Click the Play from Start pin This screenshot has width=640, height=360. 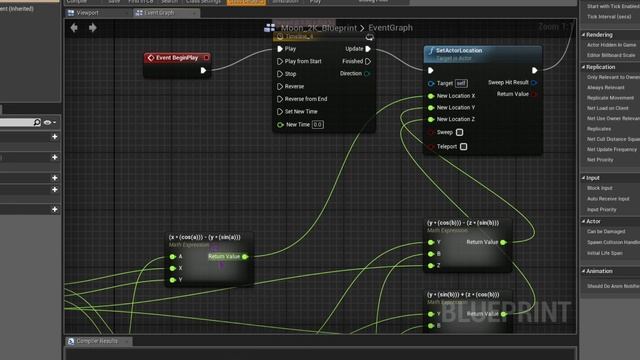click(280, 61)
